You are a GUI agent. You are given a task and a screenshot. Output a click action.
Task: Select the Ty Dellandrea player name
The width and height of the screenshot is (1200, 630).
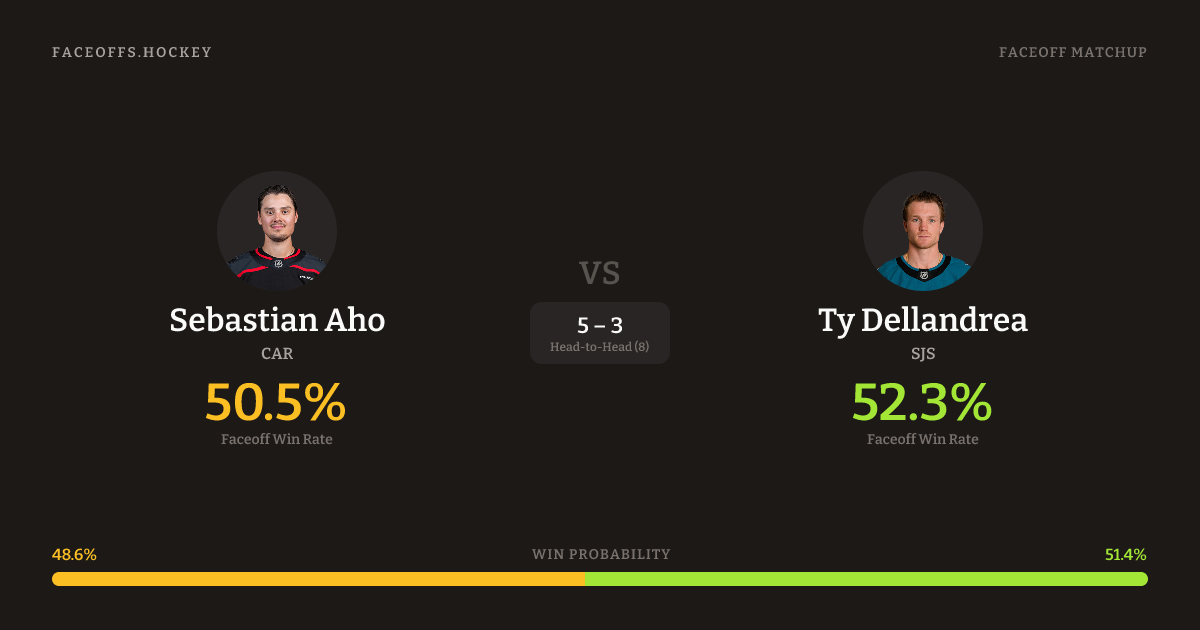pyautogui.click(x=922, y=320)
